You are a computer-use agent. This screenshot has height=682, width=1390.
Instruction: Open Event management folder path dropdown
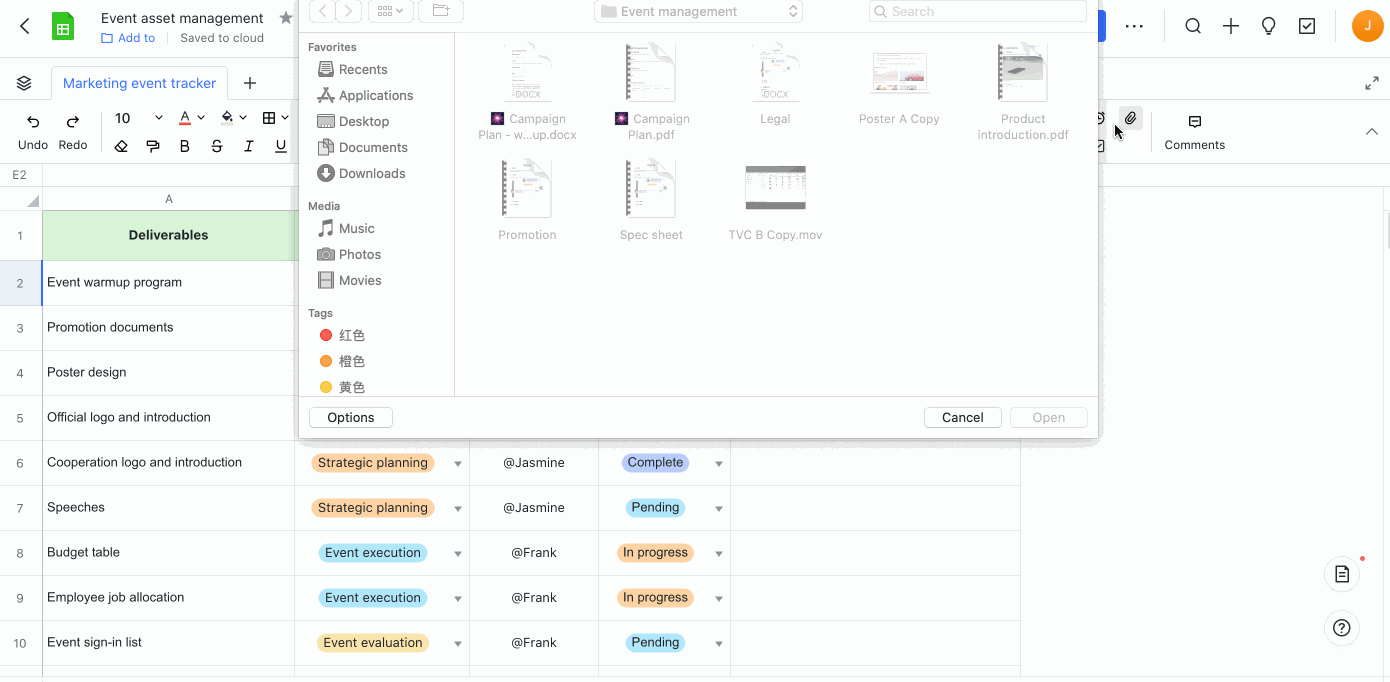pos(698,12)
